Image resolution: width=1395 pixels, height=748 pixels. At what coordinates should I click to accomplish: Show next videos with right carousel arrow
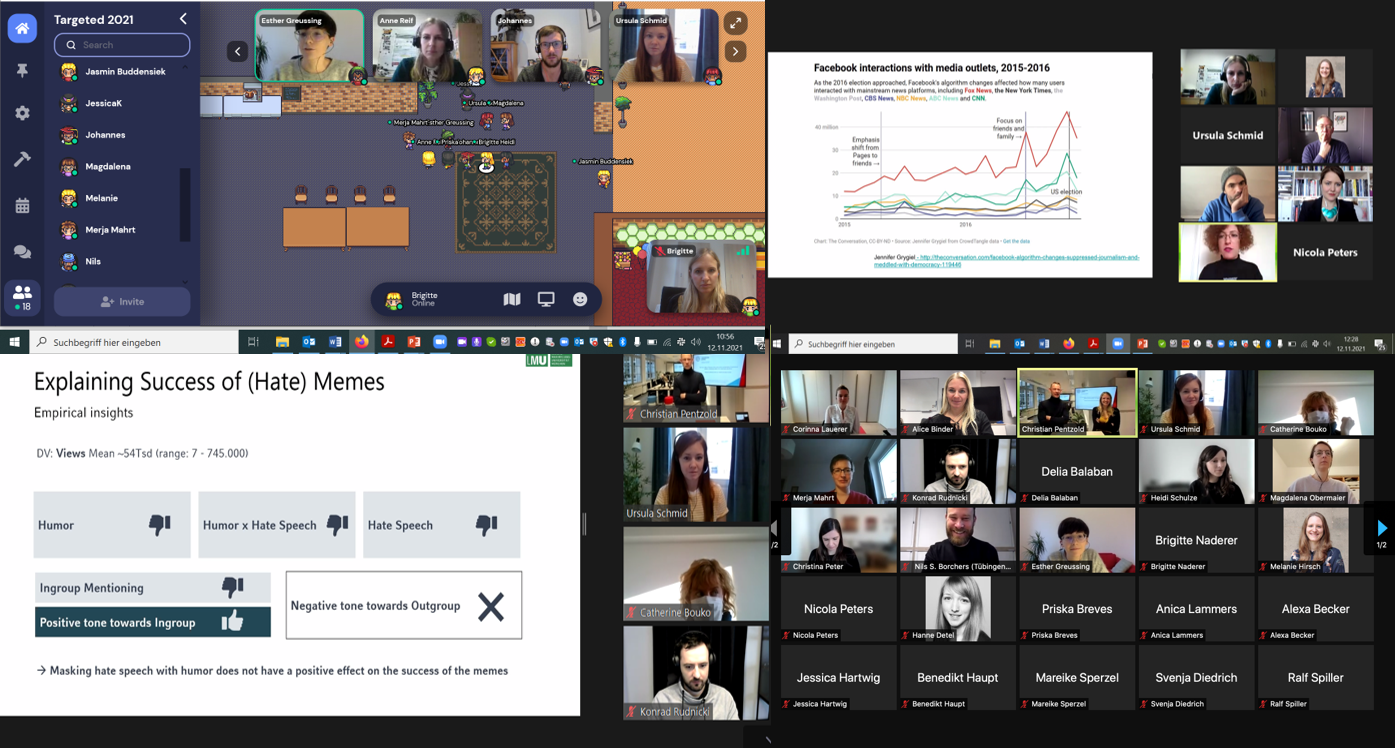pyautogui.click(x=735, y=51)
